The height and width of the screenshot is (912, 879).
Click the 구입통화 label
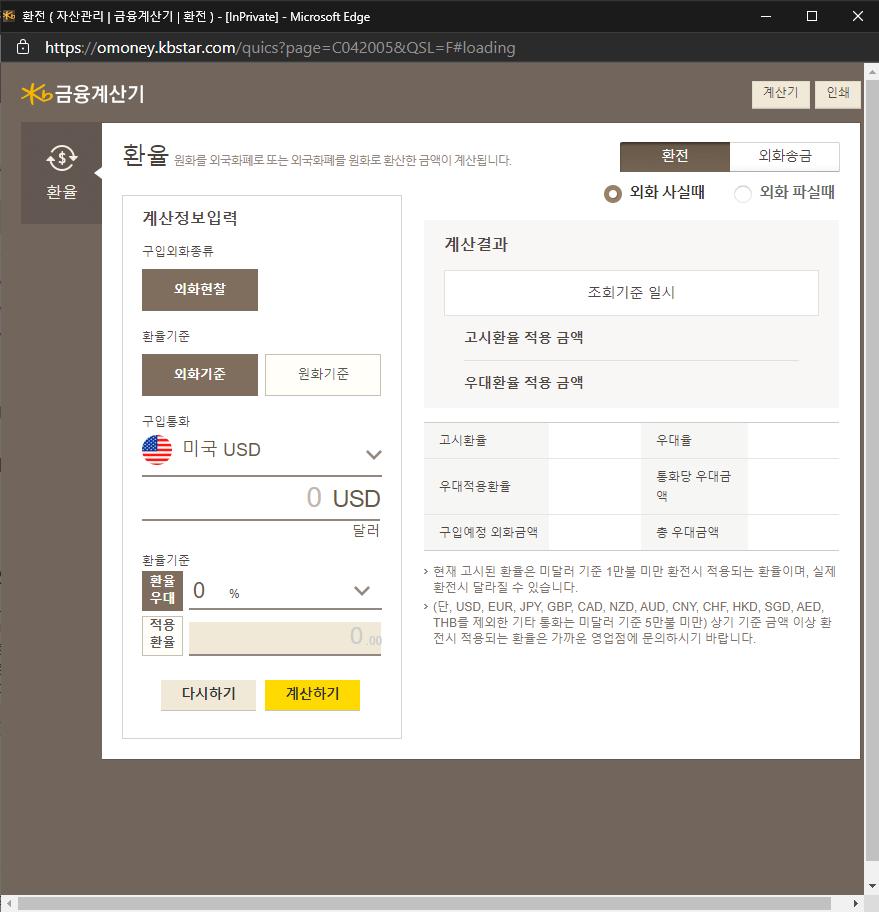166,421
